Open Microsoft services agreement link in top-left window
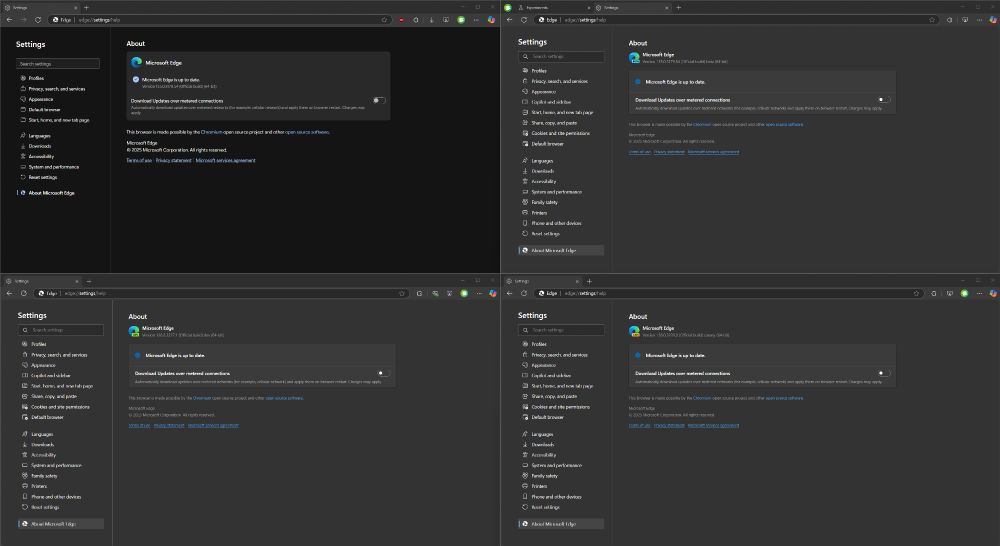The width and height of the screenshot is (1000, 546). tap(225, 160)
